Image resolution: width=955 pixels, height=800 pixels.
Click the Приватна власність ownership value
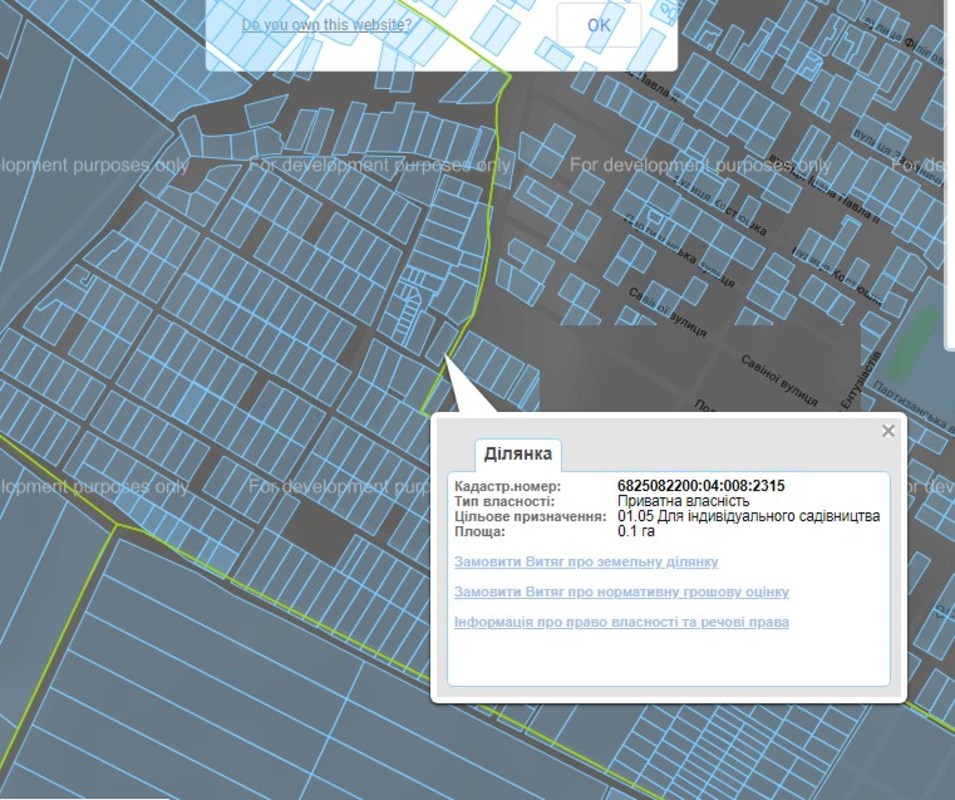pos(683,501)
